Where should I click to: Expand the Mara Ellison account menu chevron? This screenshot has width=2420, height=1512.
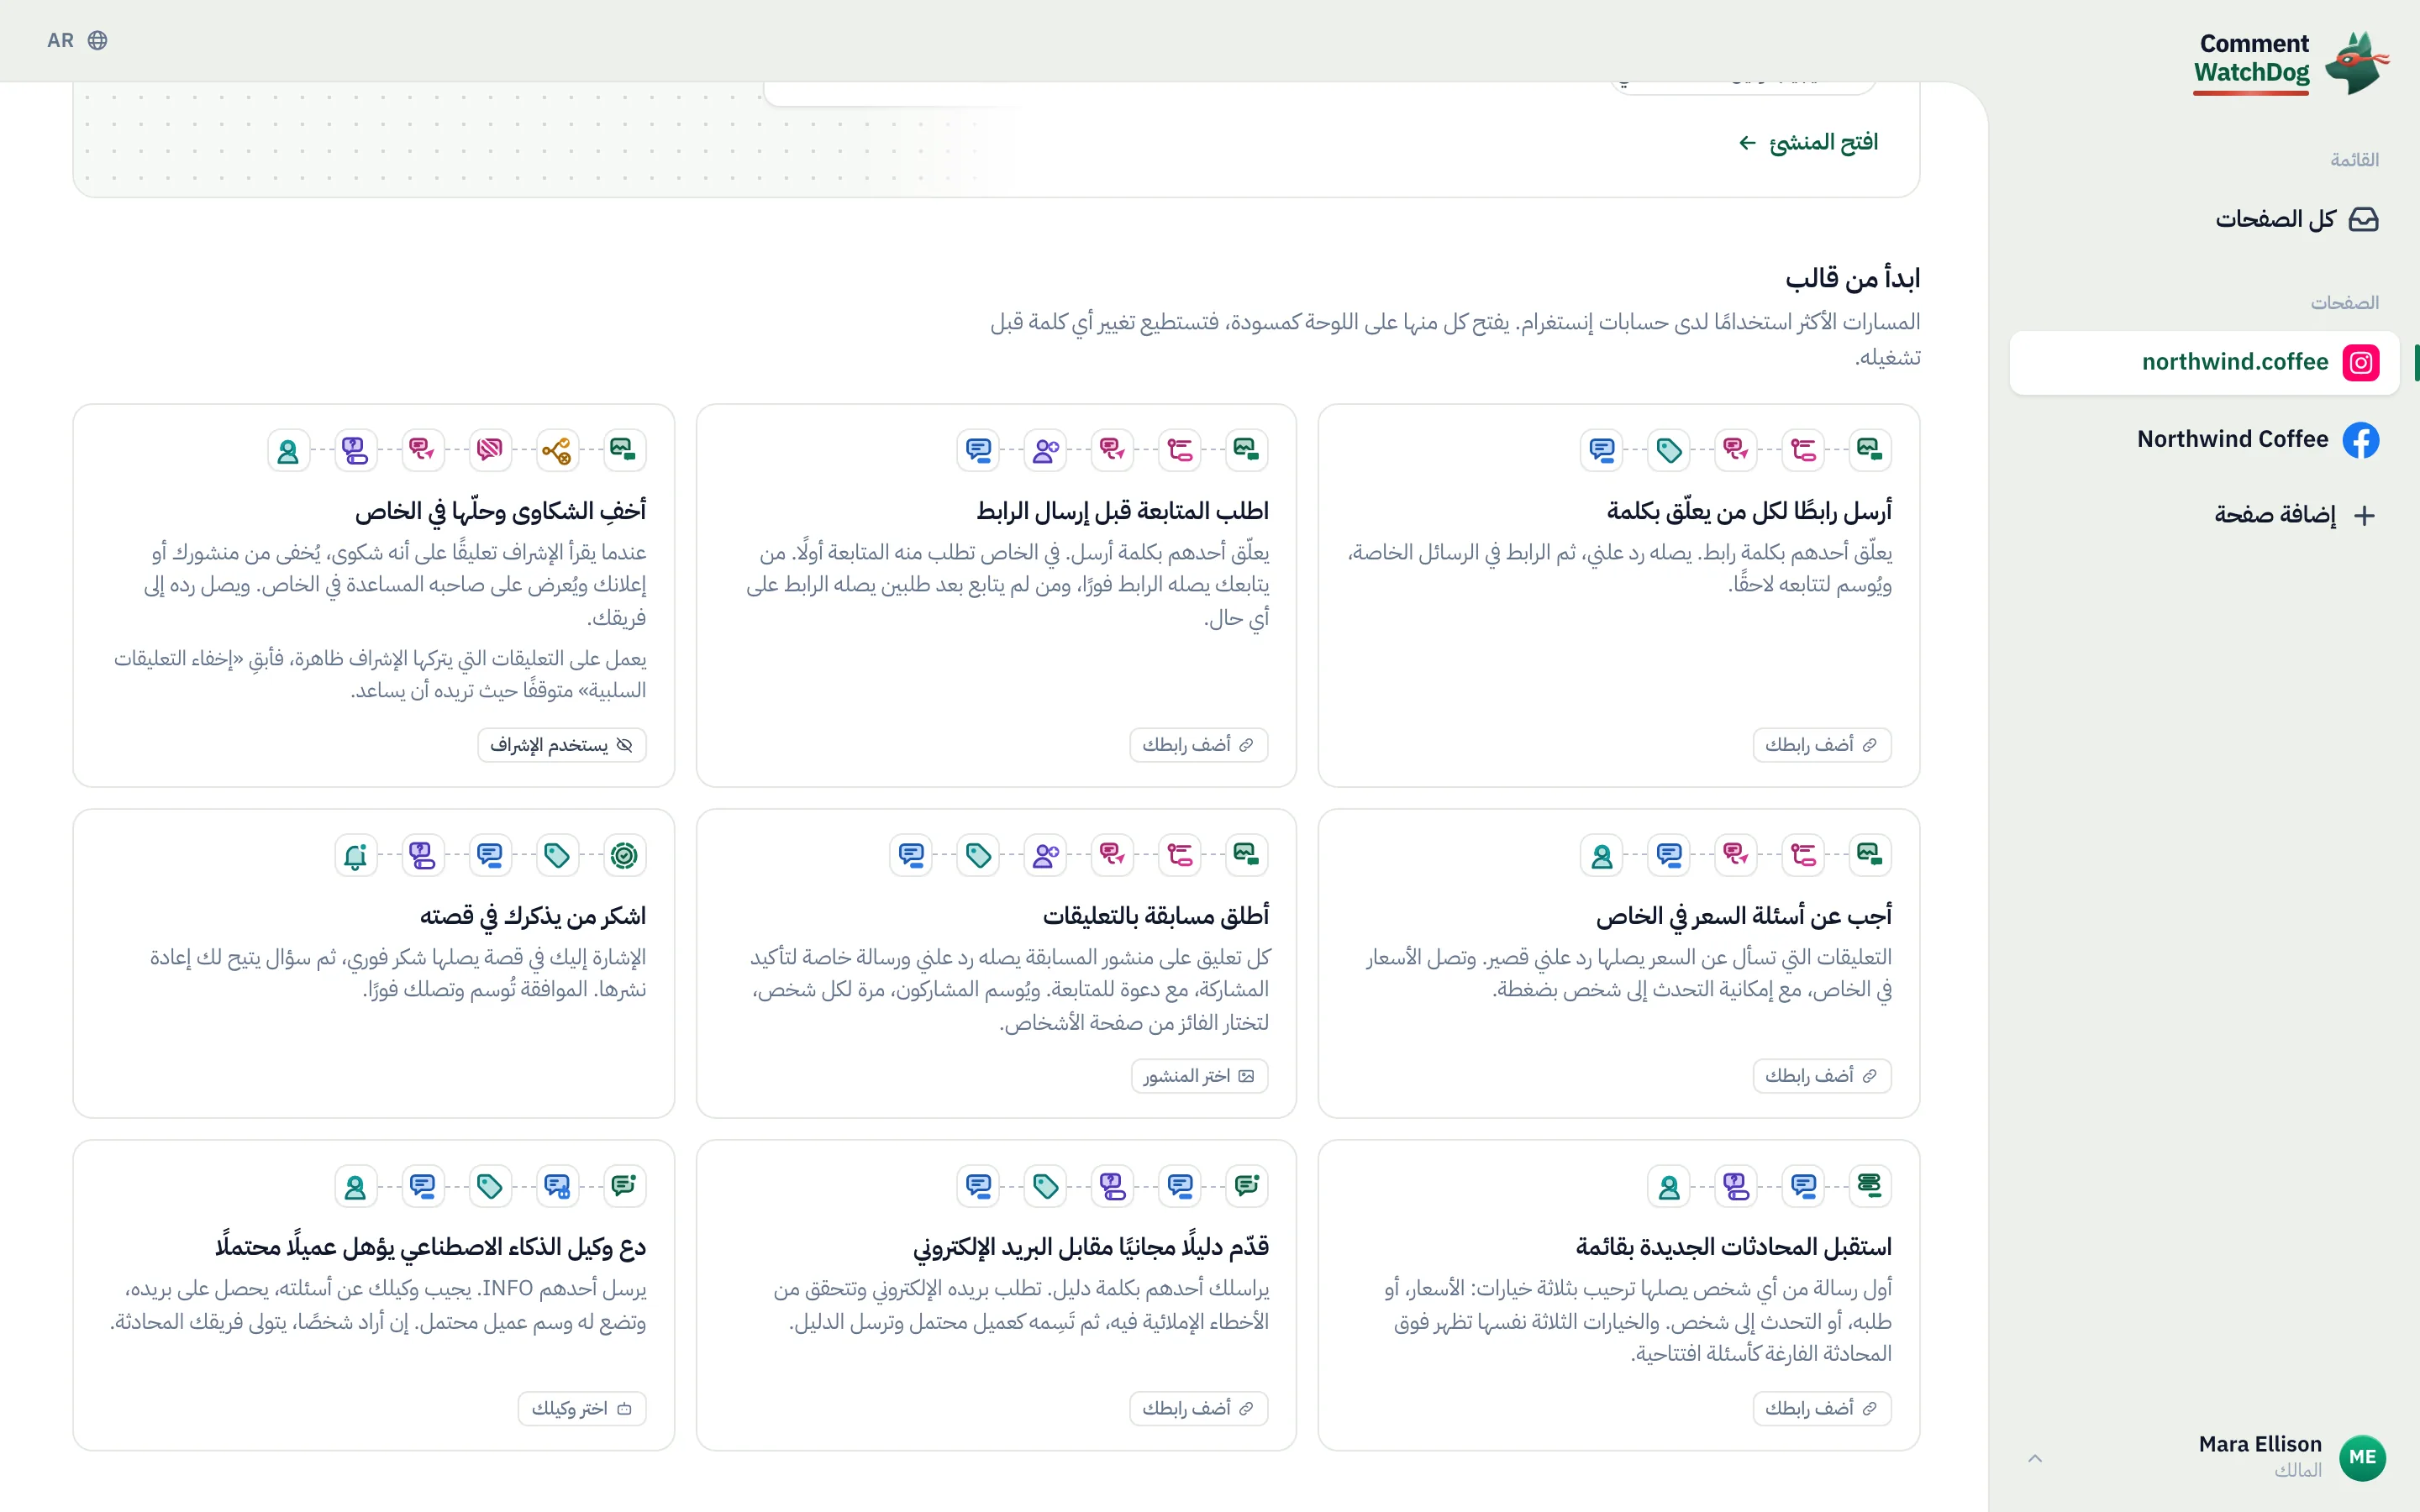point(2034,1458)
